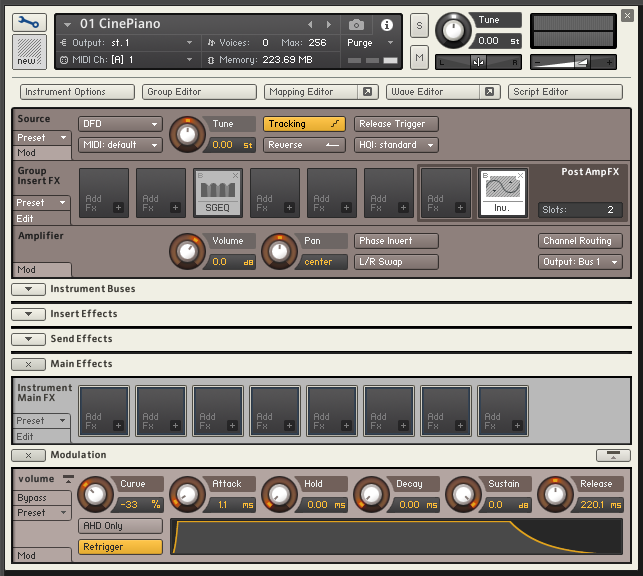Add Fx in last Instrument Main FX slot
Image resolution: width=643 pixels, height=576 pixels.
[x=503, y=411]
